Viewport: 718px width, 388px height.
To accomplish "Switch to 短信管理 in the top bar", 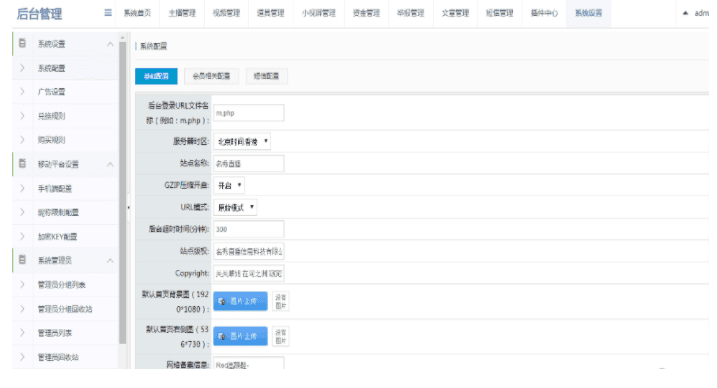I will pyautogui.click(x=500, y=13).
